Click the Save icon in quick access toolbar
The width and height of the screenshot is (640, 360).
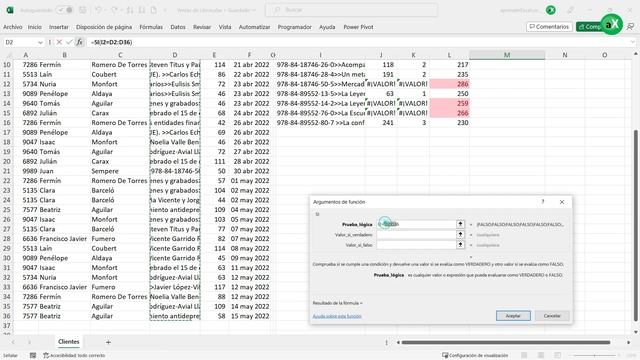[83, 10]
